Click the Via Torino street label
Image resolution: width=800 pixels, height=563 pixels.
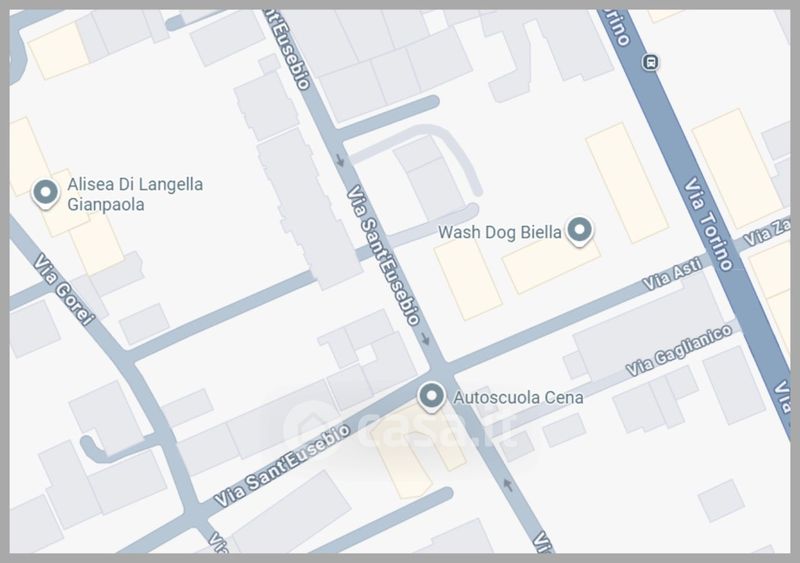tap(708, 224)
